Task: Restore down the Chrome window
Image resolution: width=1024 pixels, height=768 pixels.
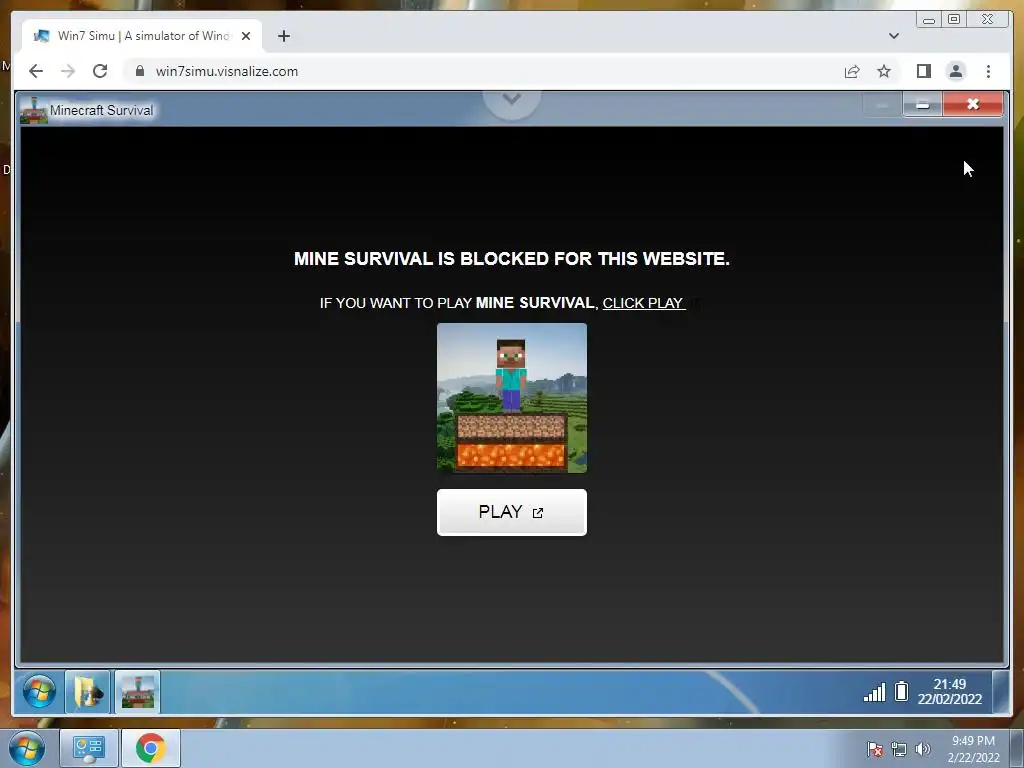Action: (954, 20)
